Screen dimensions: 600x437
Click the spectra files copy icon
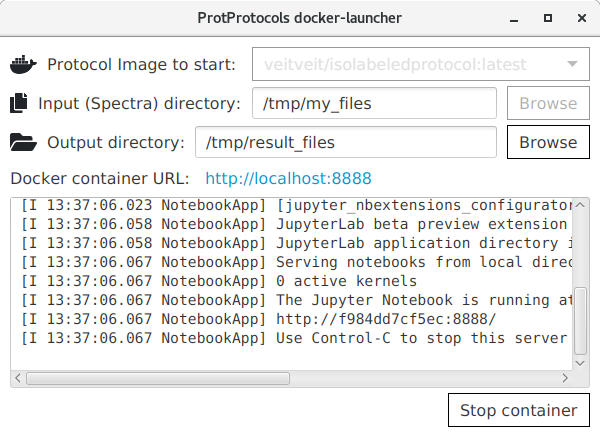[x=19, y=103]
